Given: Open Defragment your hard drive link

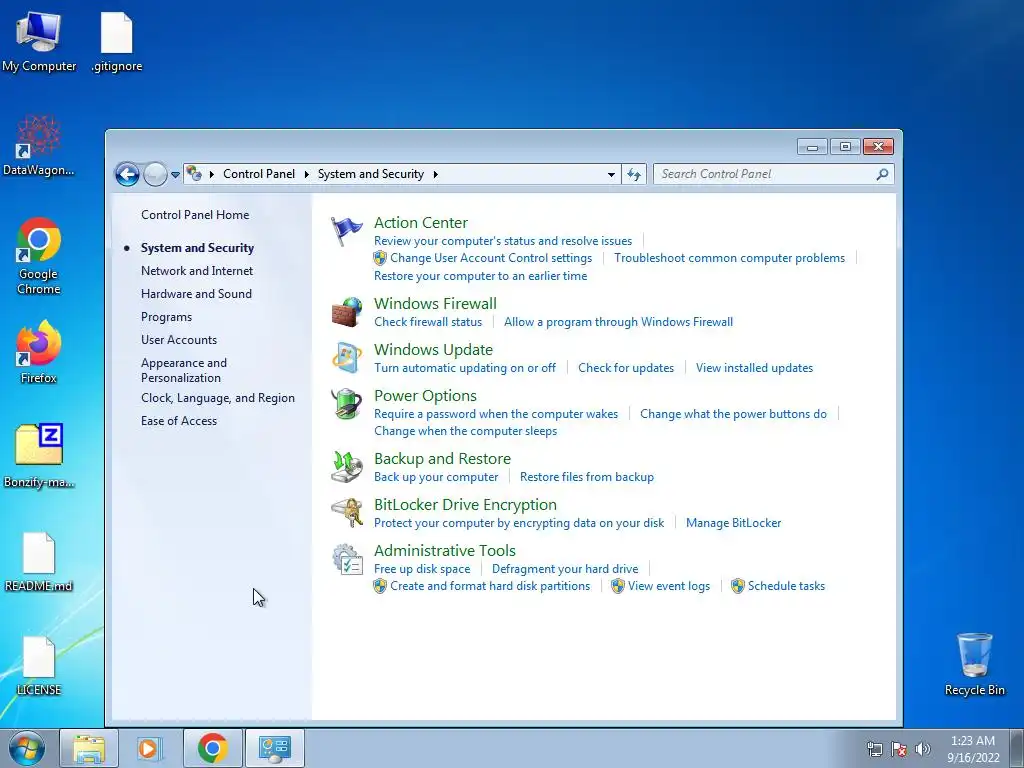Looking at the screenshot, I should coord(565,569).
